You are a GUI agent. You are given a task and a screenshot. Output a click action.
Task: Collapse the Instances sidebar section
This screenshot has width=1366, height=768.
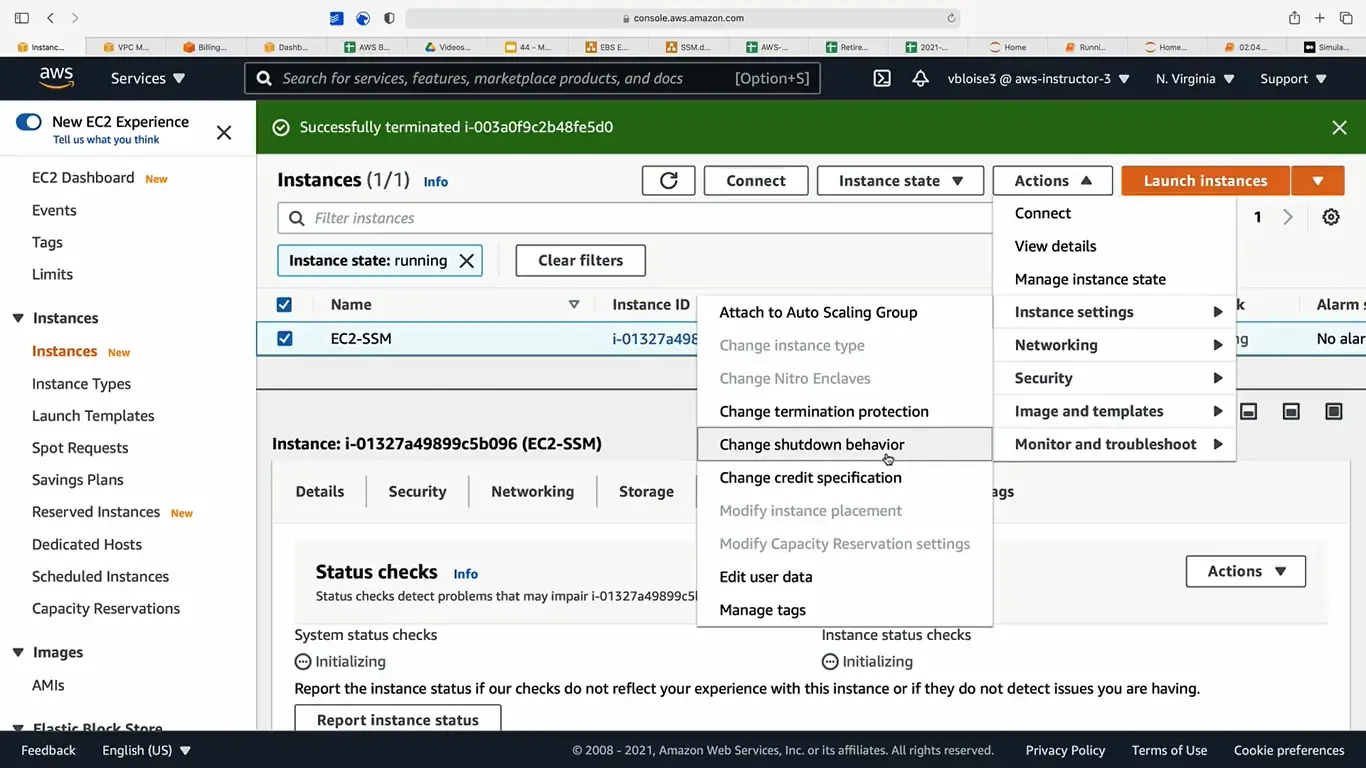tap(18, 318)
